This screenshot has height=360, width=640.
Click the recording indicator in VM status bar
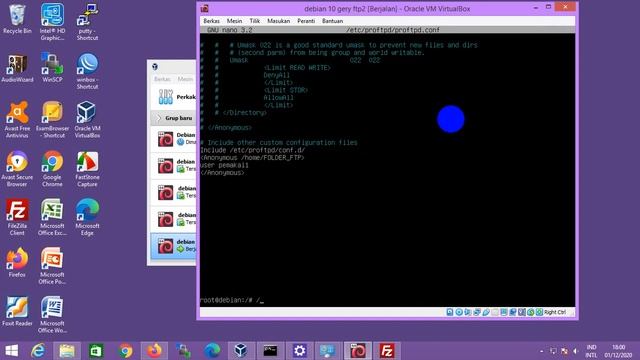click(x=513, y=312)
